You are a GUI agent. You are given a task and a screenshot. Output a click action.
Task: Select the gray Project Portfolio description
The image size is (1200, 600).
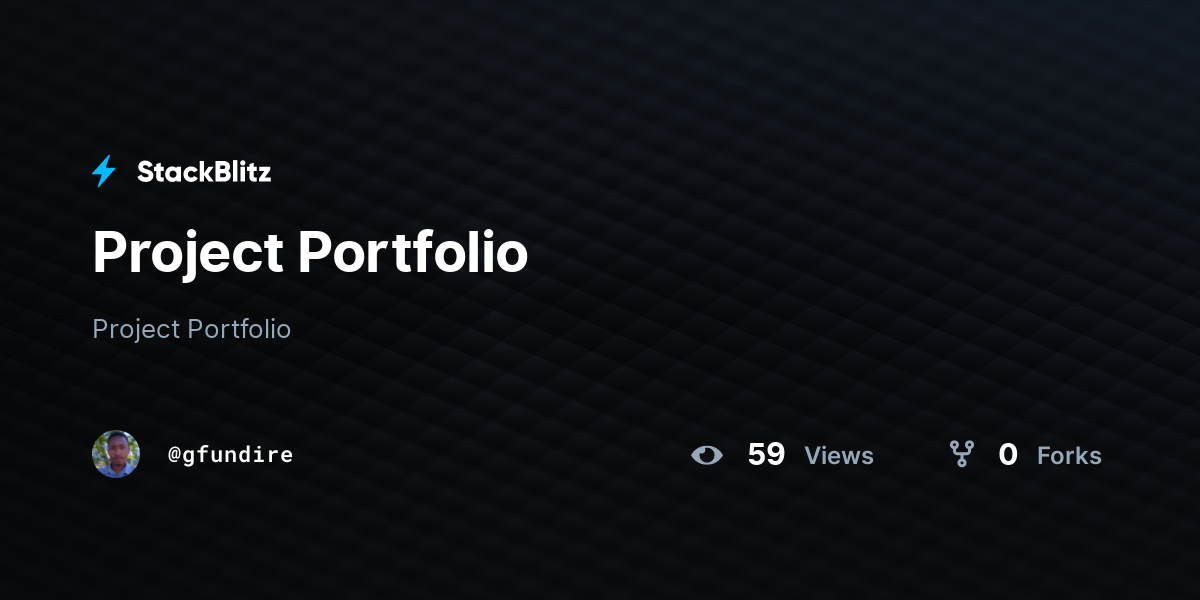pyautogui.click(x=192, y=329)
